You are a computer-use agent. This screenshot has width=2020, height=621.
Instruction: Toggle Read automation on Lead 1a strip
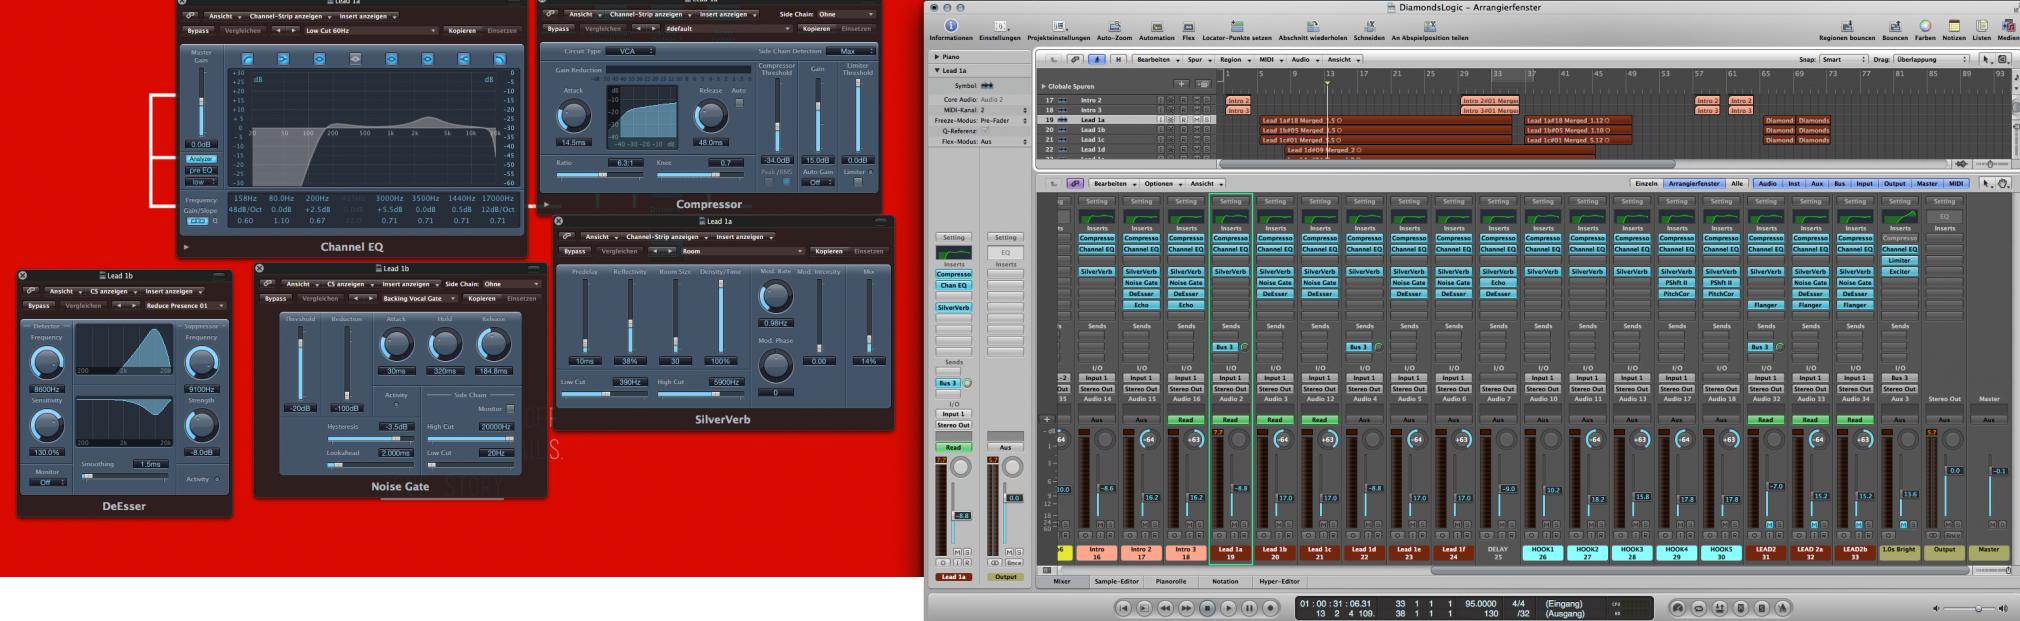pos(1230,420)
